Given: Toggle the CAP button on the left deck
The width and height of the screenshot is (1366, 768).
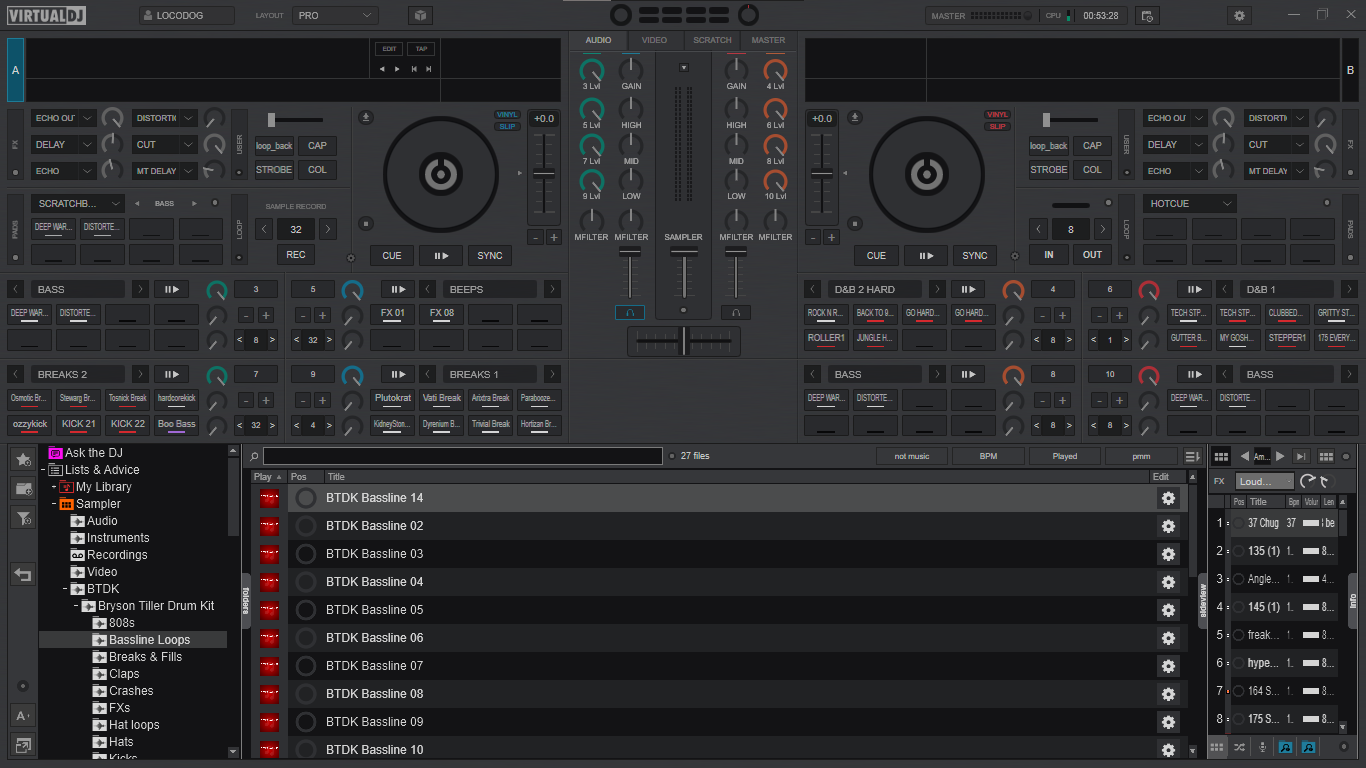Looking at the screenshot, I should coord(317,145).
